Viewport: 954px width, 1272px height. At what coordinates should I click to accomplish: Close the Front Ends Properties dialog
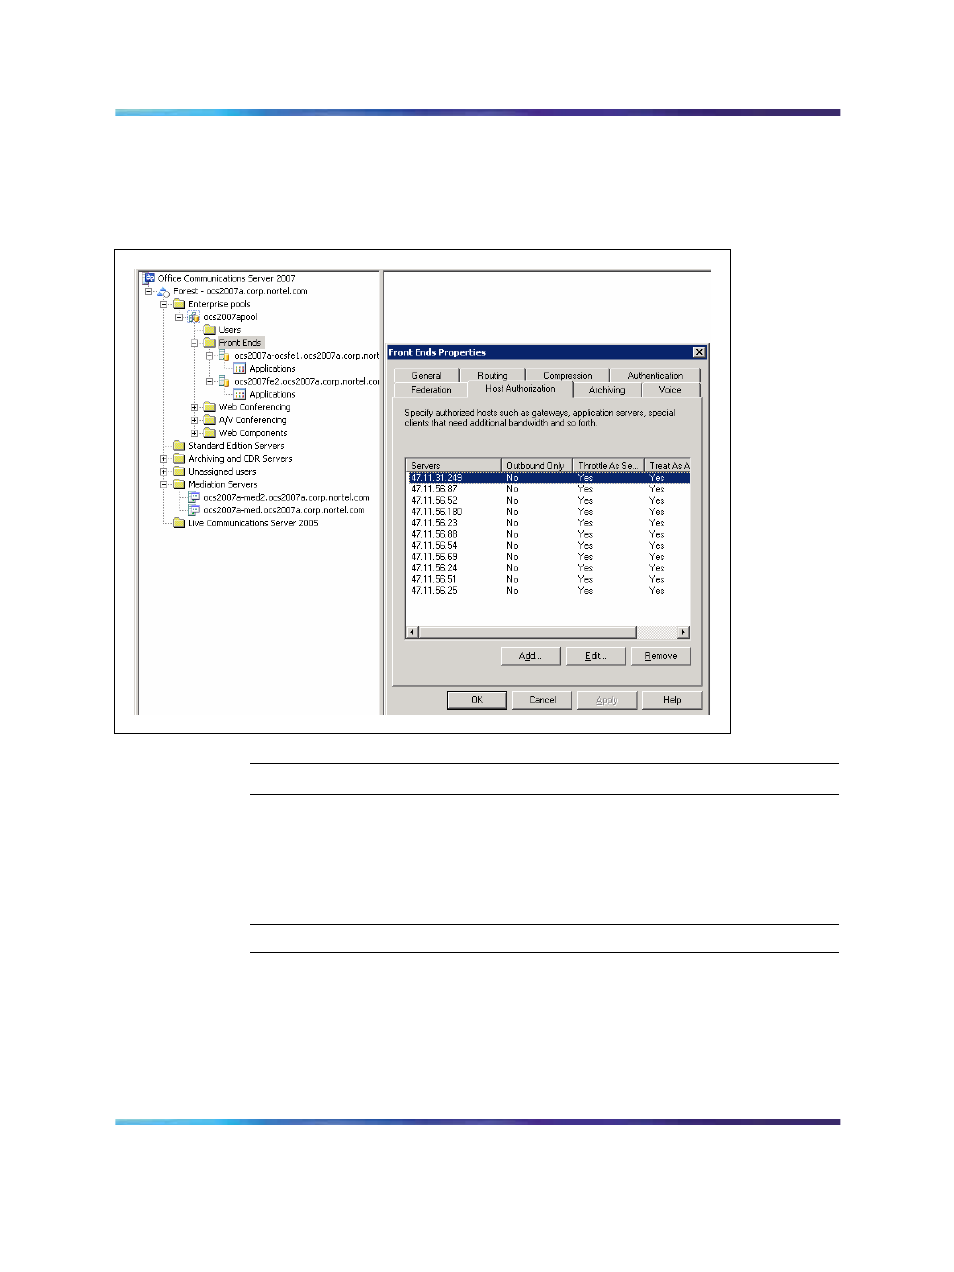tap(699, 352)
